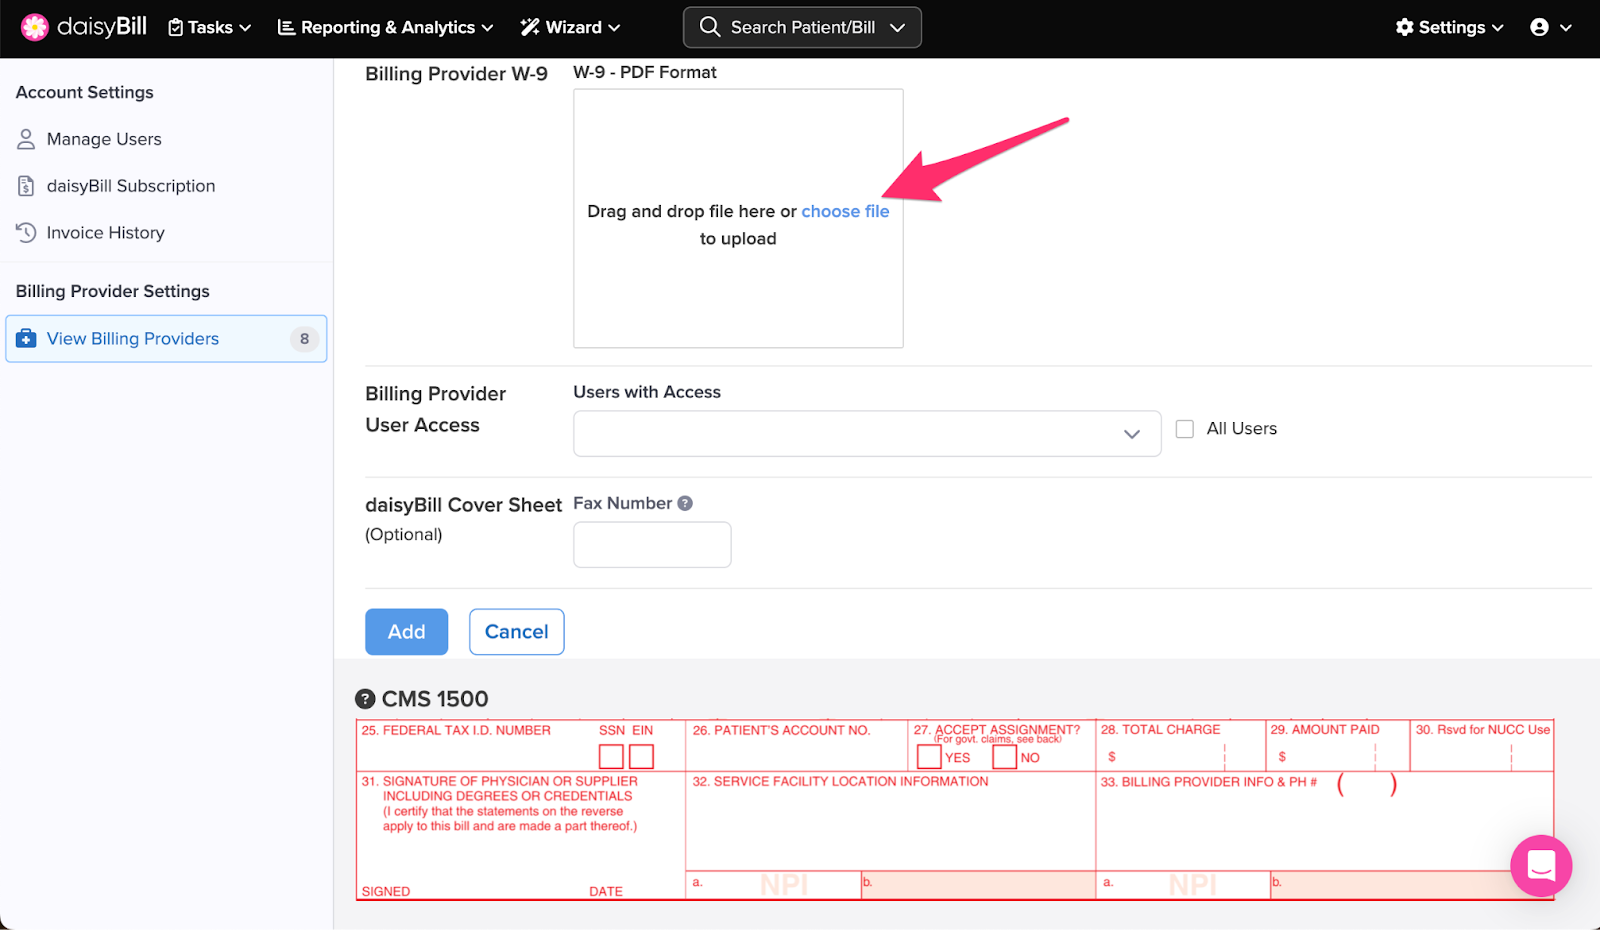The height and width of the screenshot is (930, 1600).
Task: Click the Cancel button
Action: click(x=516, y=632)
